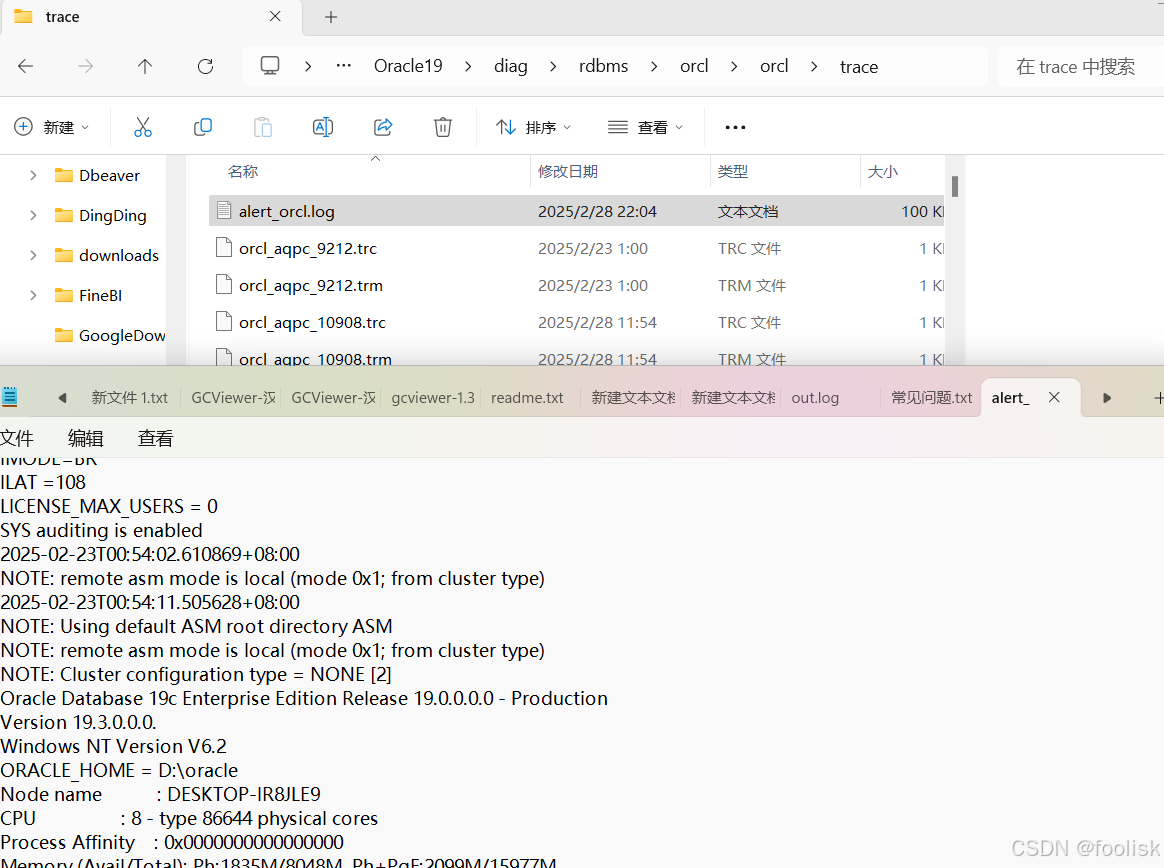Image resolution: width=1164 pixels, height=868 pixels.
Task: Click the Rename icon in toolbar
Action: pos(323,127)
